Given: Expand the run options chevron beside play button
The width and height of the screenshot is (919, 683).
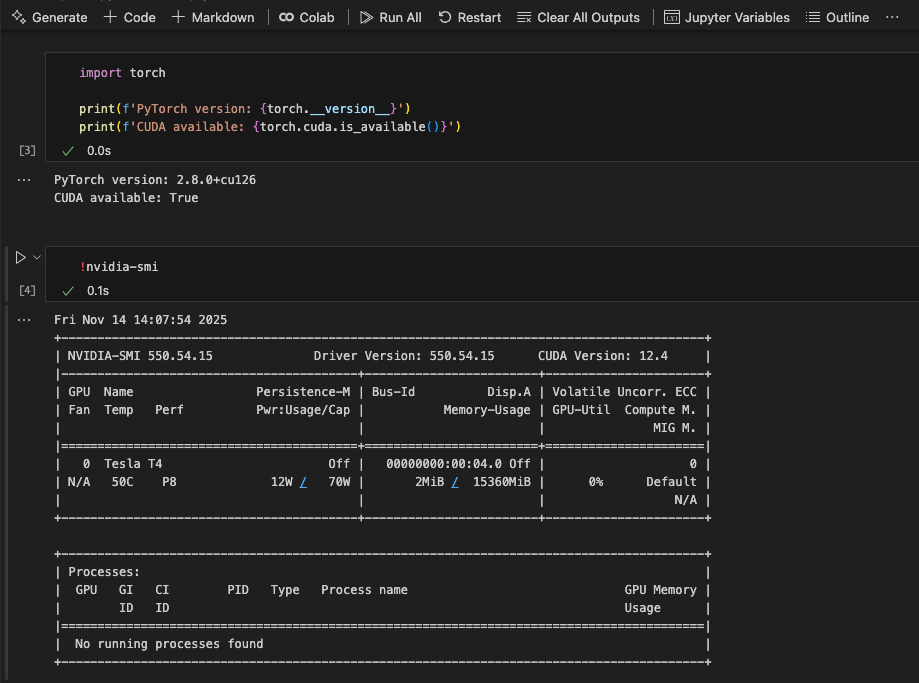Looking at the screenshot, I should coord(37,257).
